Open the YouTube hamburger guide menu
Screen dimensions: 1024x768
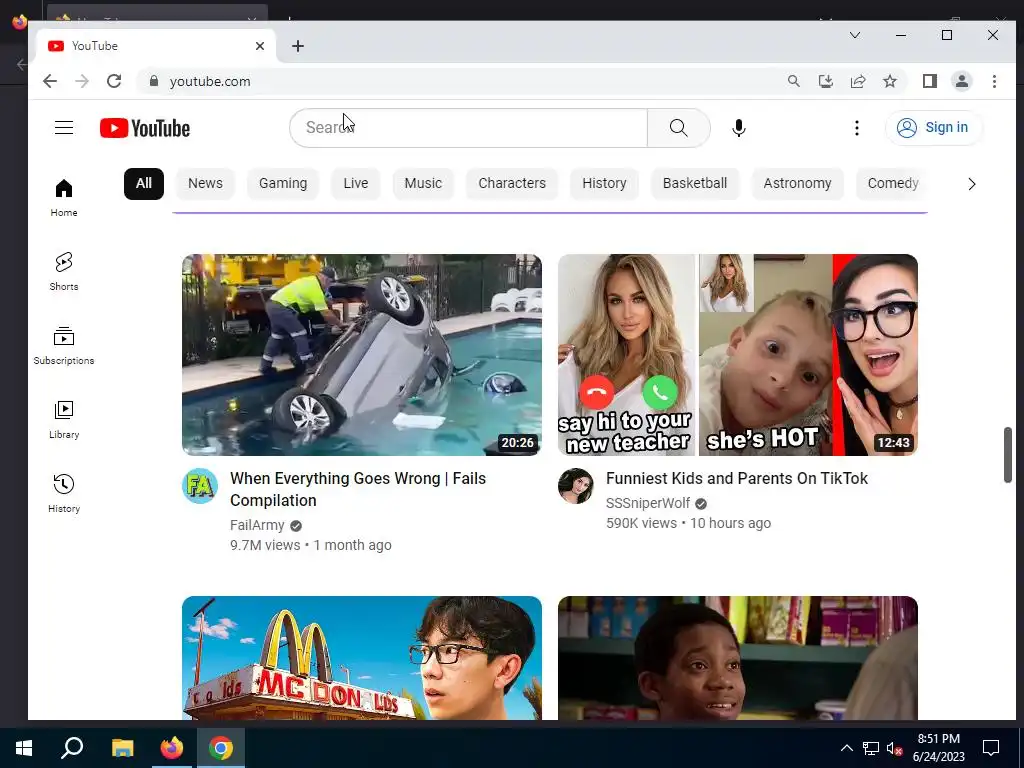click(64, 127)
